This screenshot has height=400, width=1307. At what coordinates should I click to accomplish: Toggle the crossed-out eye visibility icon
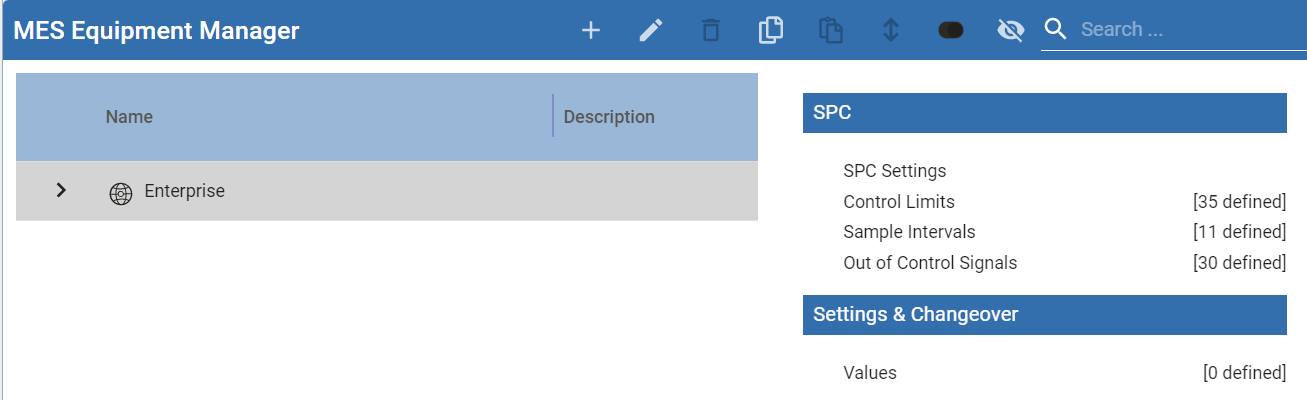pyautogui.click(x=1011, y=31)
